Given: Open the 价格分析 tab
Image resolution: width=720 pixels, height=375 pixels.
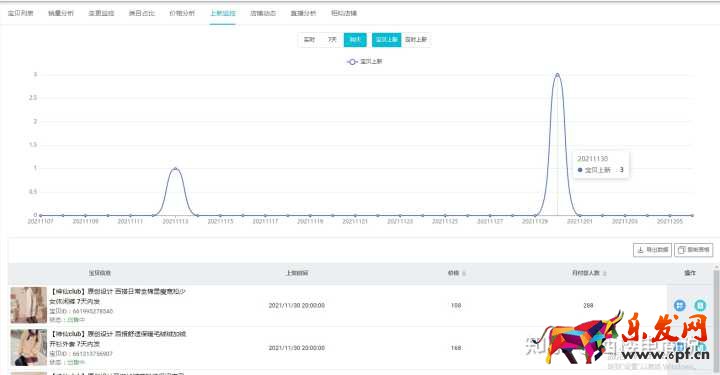Looking at the screenshot, I should pyautogui.click(x=182, y=13).
